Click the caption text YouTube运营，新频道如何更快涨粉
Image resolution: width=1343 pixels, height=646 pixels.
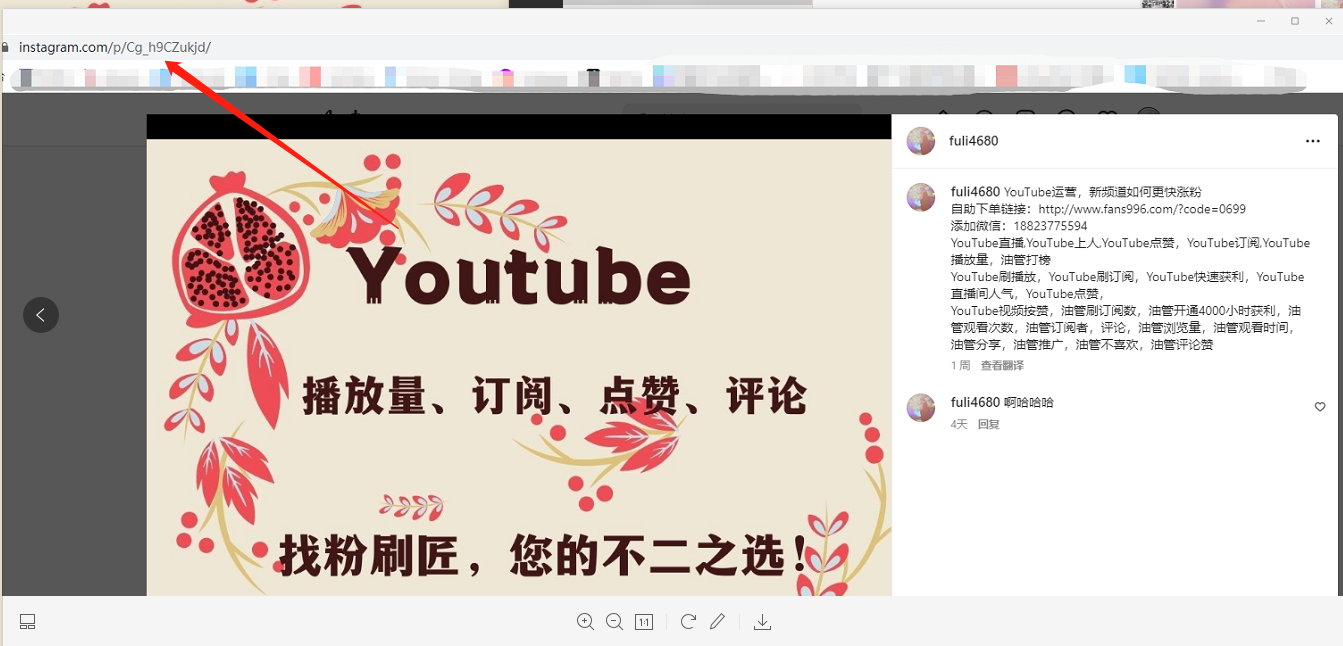coord(1103,192)
